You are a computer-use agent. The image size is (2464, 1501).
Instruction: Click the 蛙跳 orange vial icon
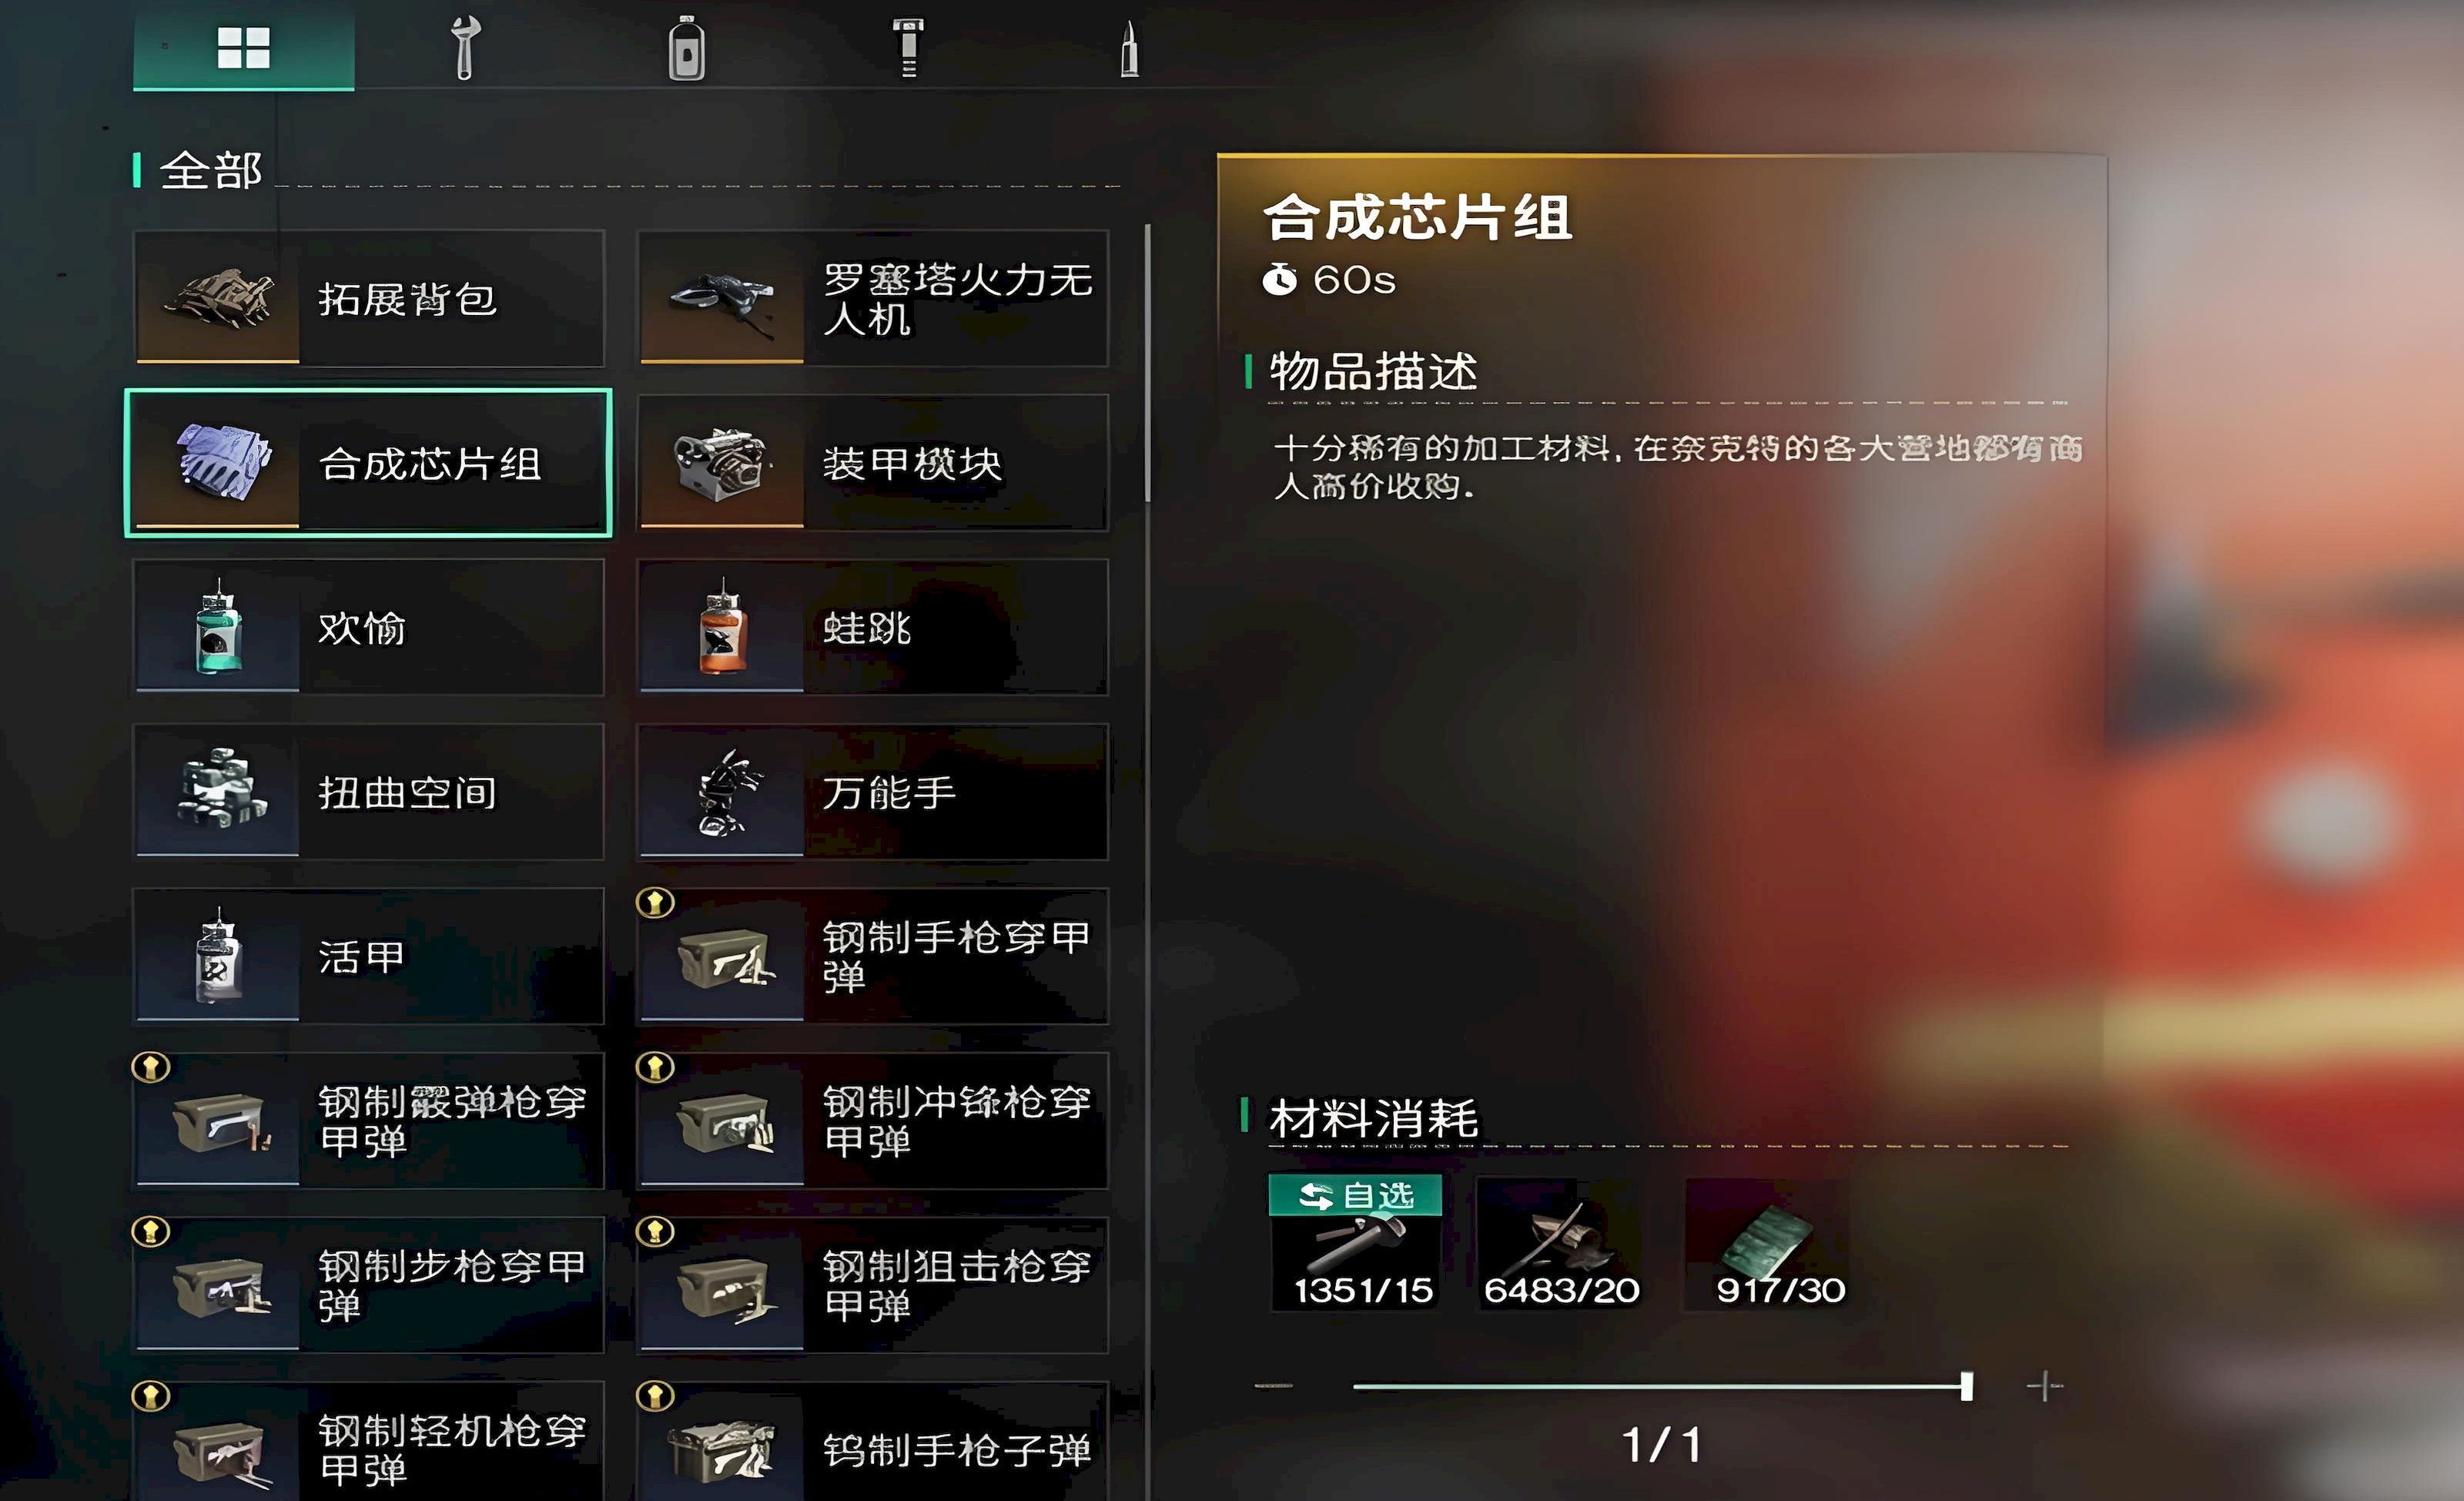[x=721, y=627]
